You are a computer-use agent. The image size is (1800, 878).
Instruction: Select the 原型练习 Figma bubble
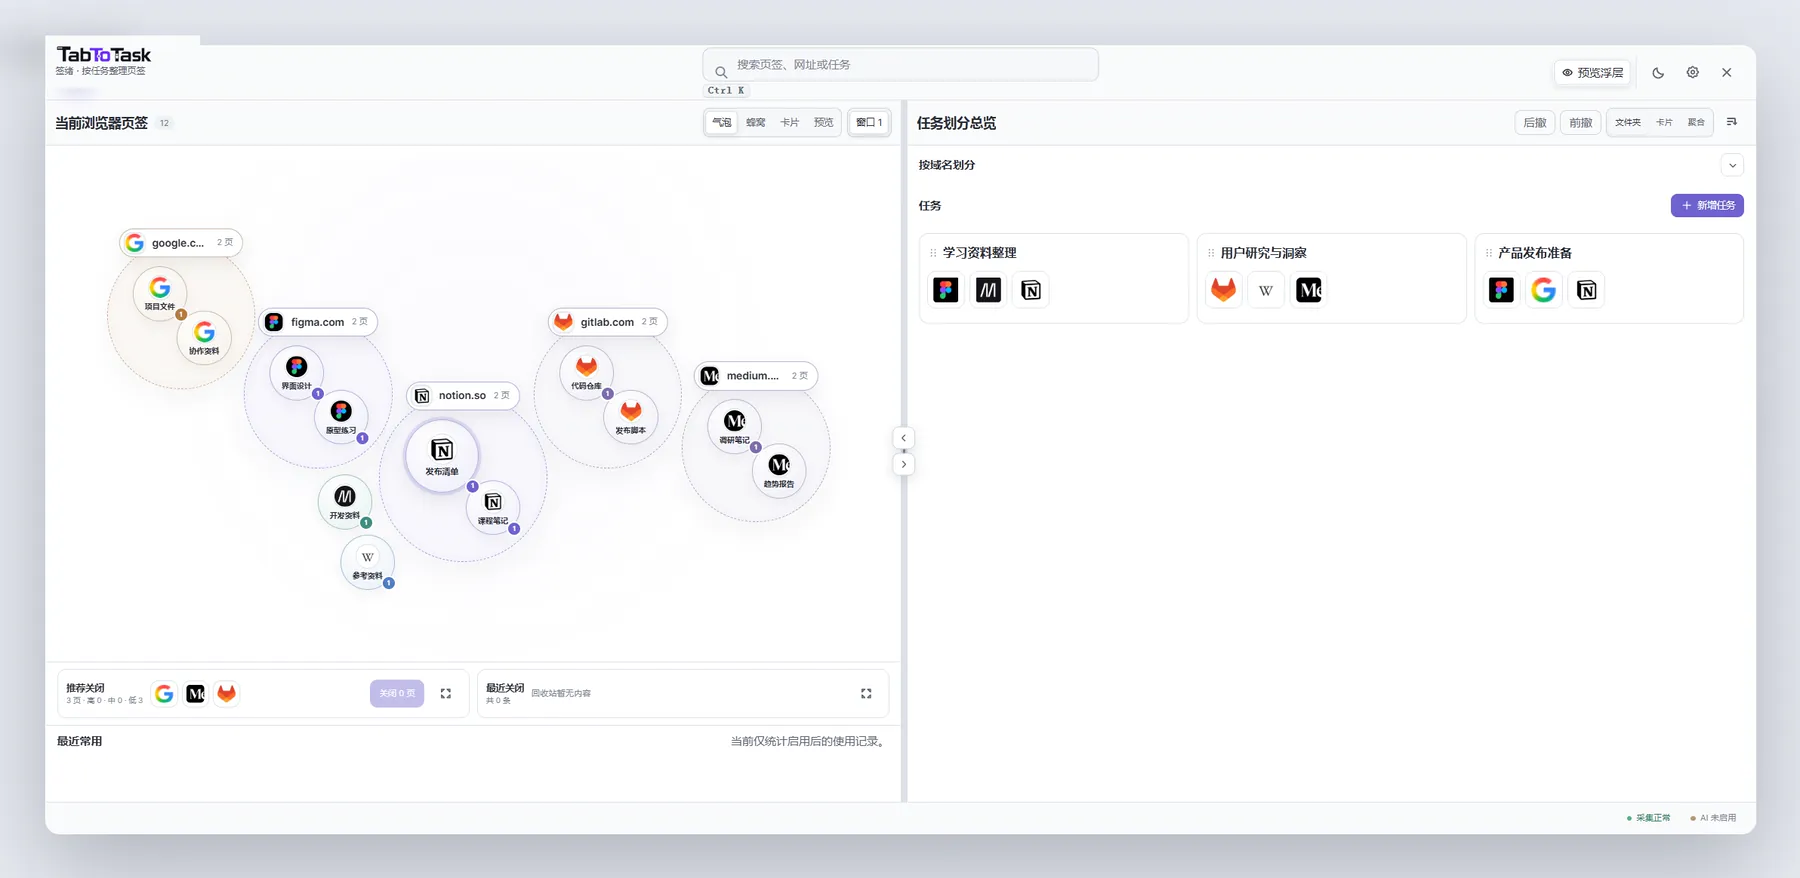click(341, 416)
